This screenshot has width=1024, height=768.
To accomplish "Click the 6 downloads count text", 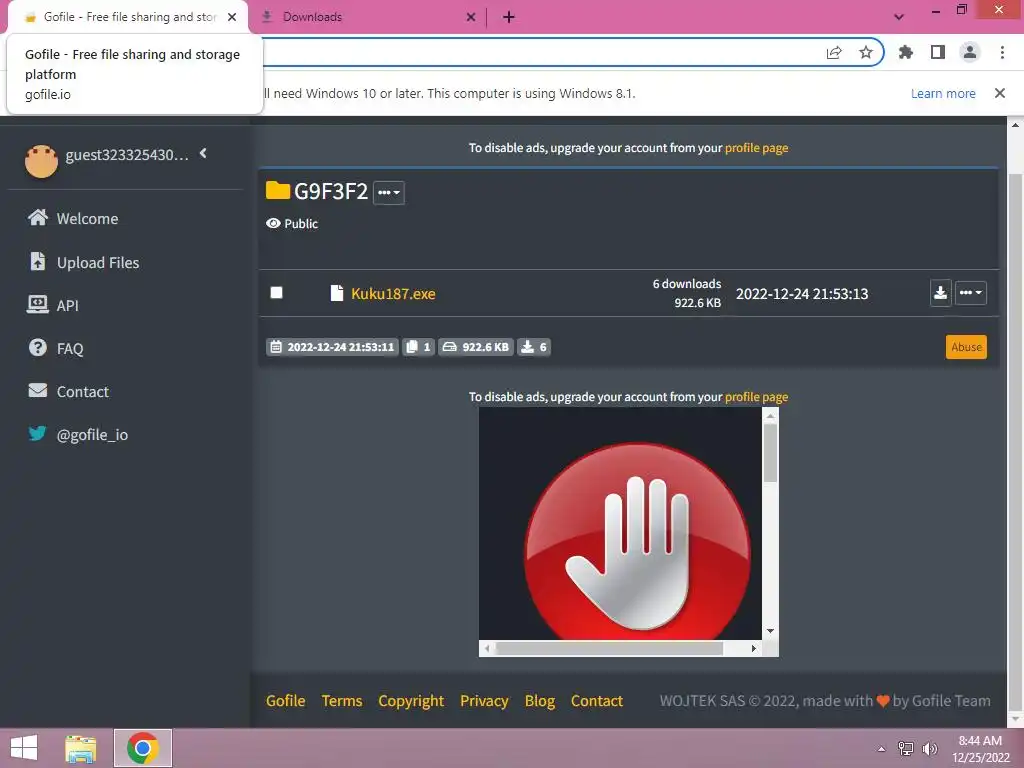I will (x=686, y=283).
